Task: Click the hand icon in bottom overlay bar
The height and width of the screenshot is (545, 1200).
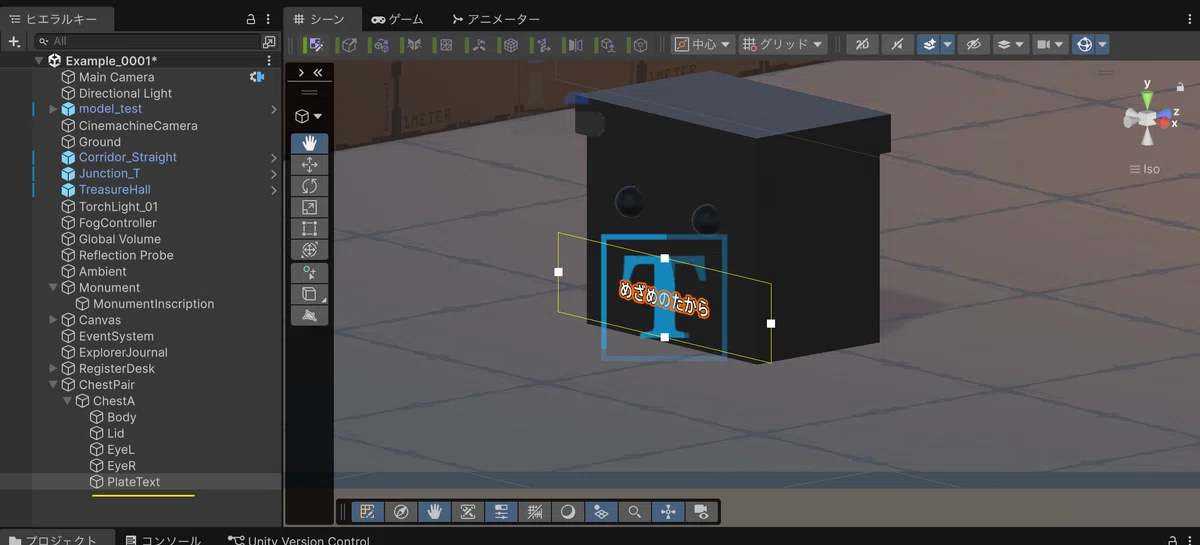Action: tap(434, 512)
